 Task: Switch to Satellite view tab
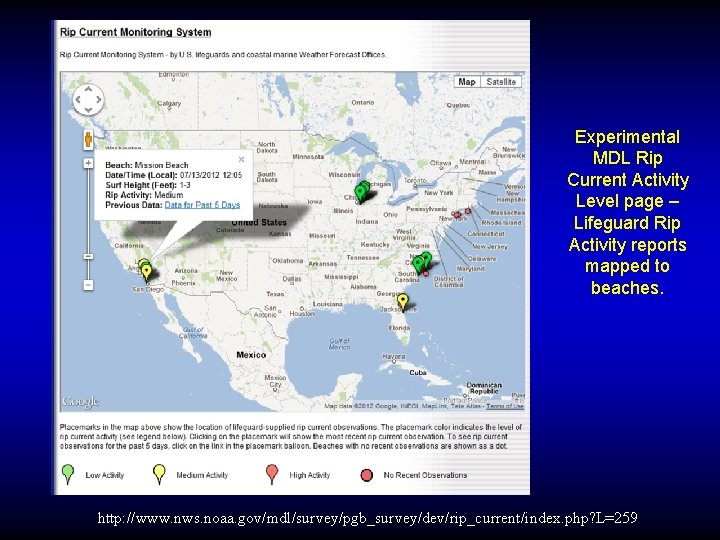click(x=501, y=82)
